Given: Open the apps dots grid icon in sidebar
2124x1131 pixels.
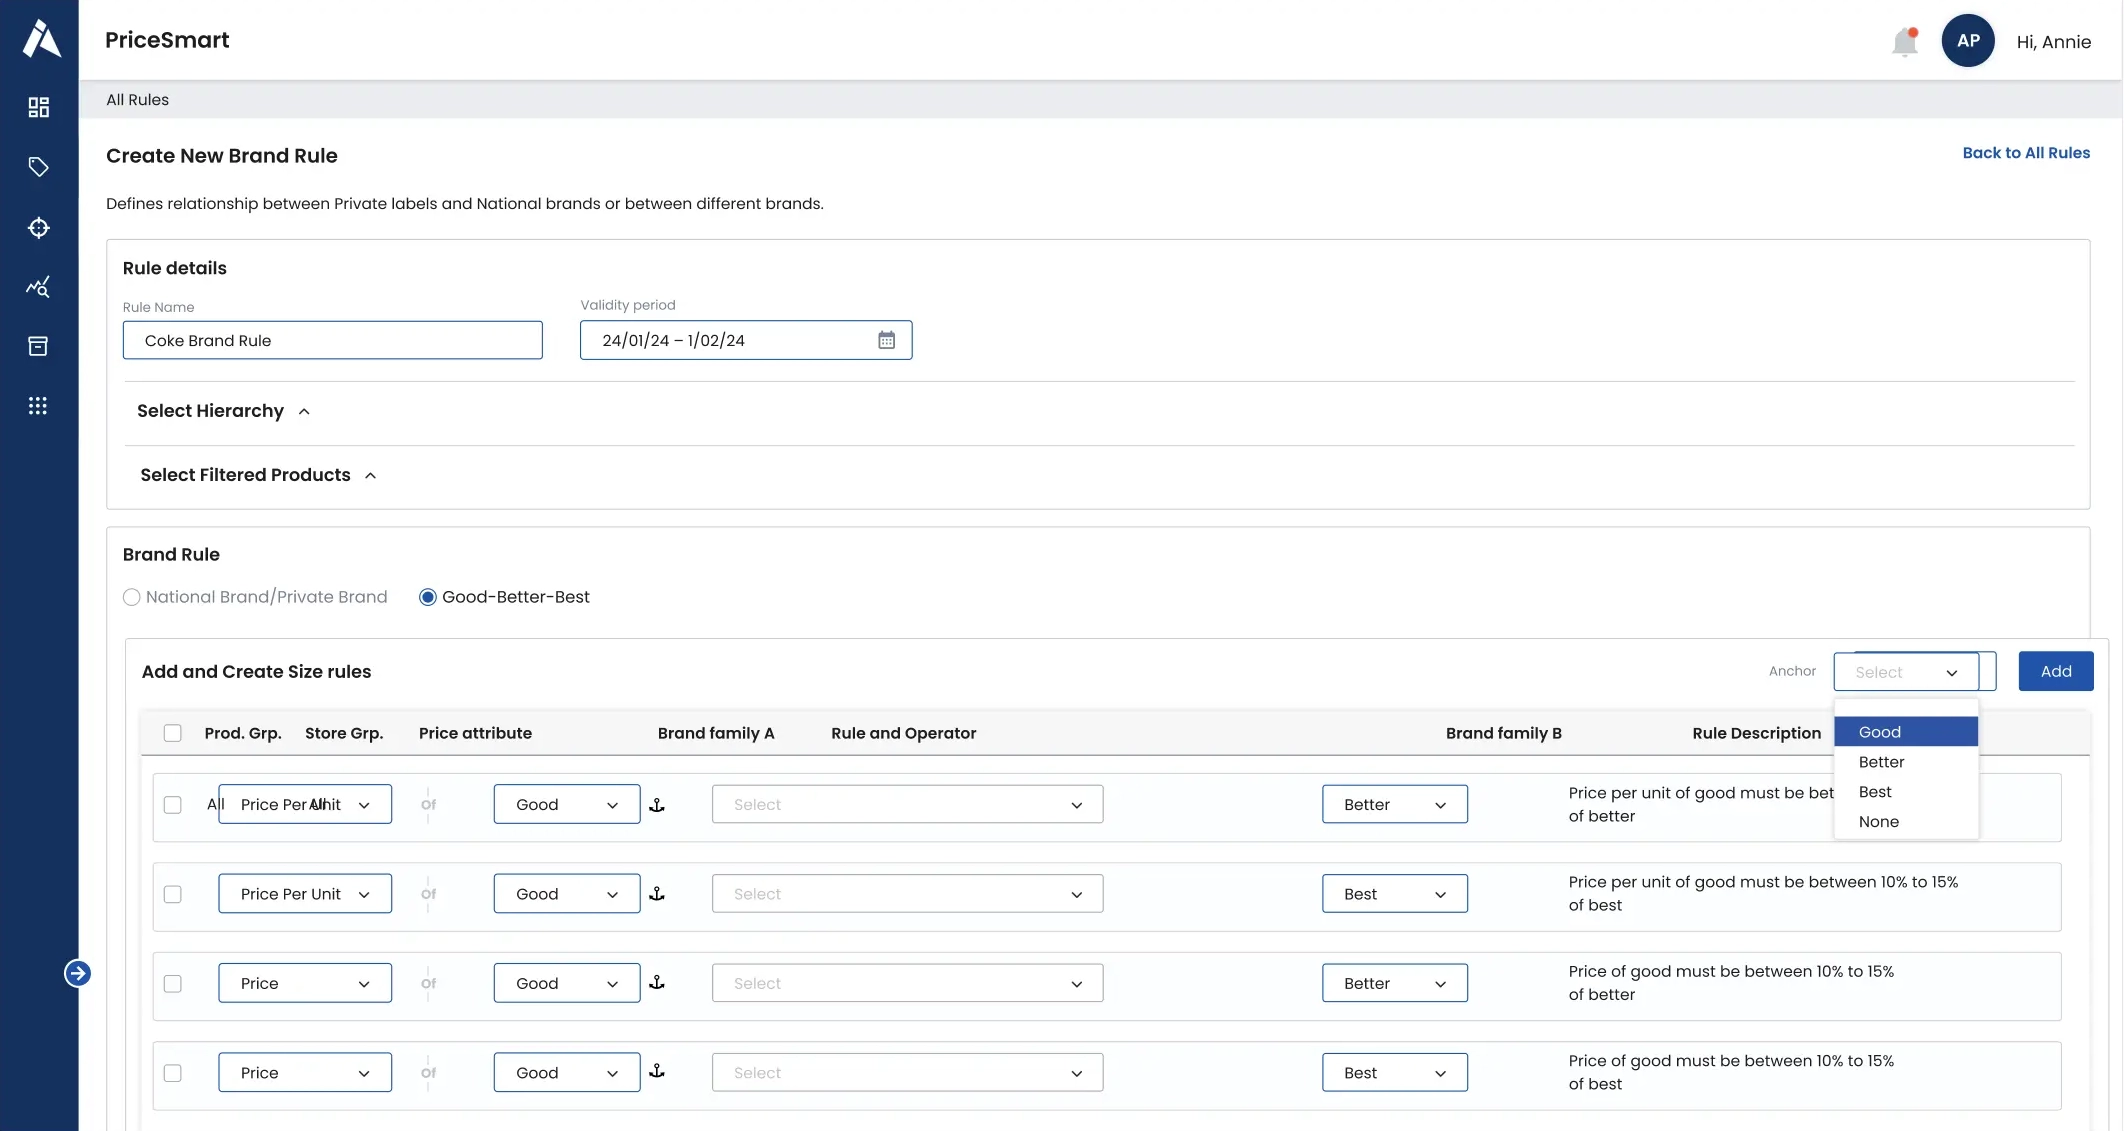Looking at the screenshot, I should coord(38,405).
